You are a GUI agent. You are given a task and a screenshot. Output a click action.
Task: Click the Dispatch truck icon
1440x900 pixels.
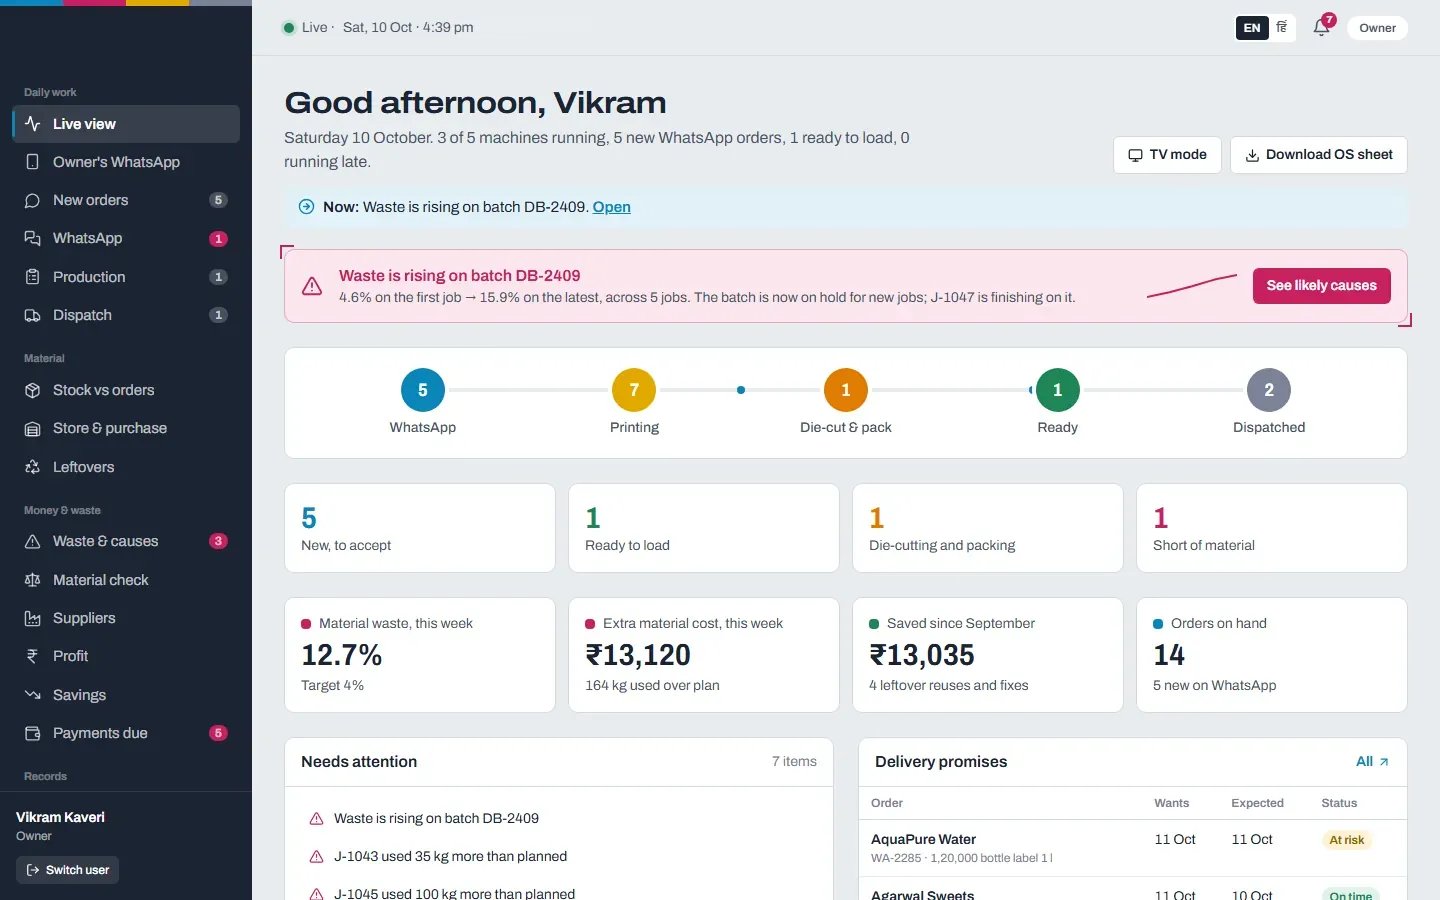32,315
